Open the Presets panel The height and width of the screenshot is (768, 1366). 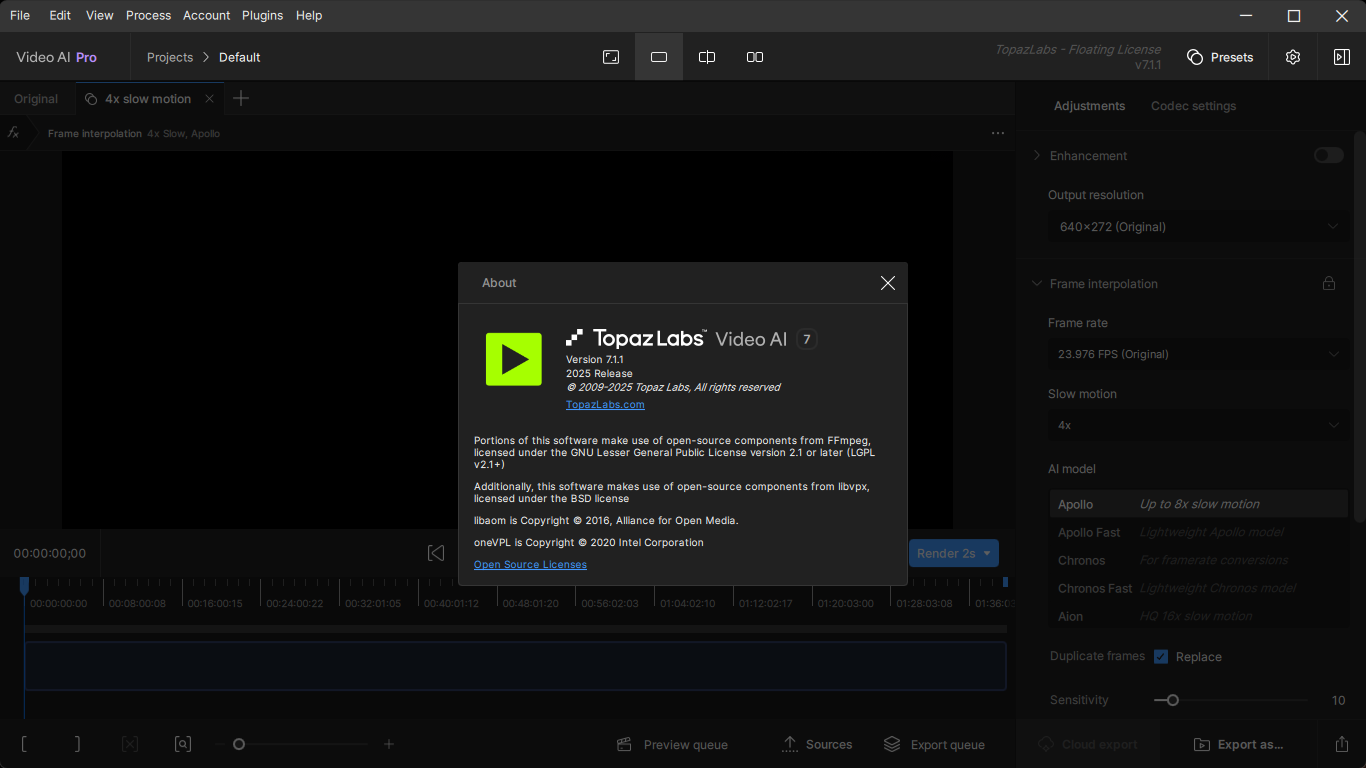tap(1220, 57)
